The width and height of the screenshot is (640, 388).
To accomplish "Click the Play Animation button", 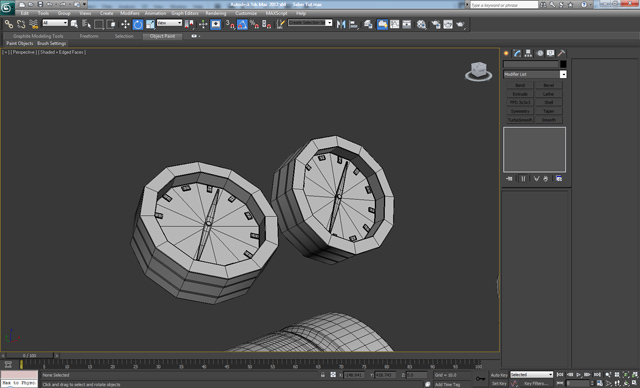I will click(x=578, y=375).
